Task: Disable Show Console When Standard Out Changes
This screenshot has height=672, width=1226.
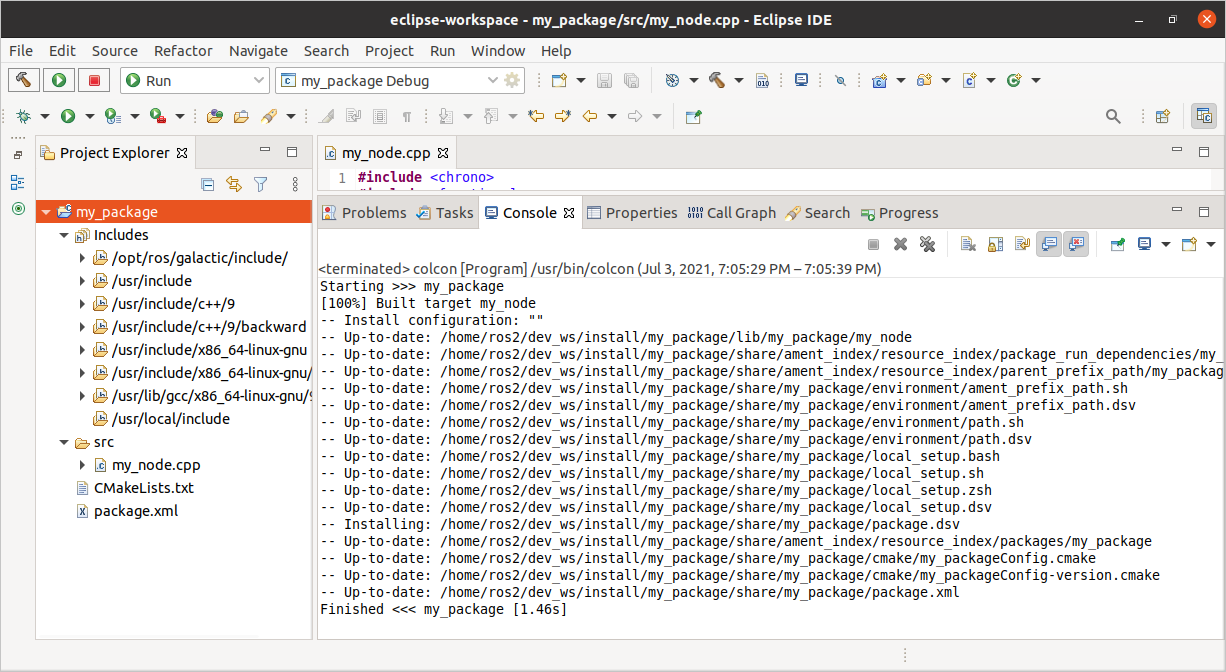Action: (x=1048, y=243)
